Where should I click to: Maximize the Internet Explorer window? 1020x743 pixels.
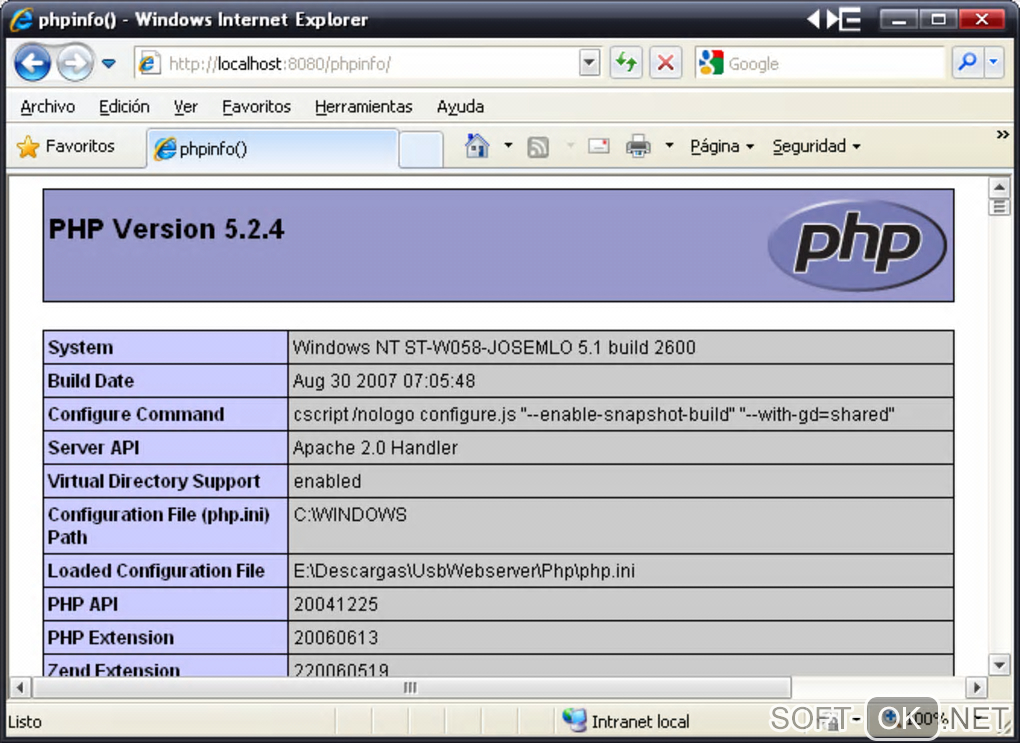(938, 20)
